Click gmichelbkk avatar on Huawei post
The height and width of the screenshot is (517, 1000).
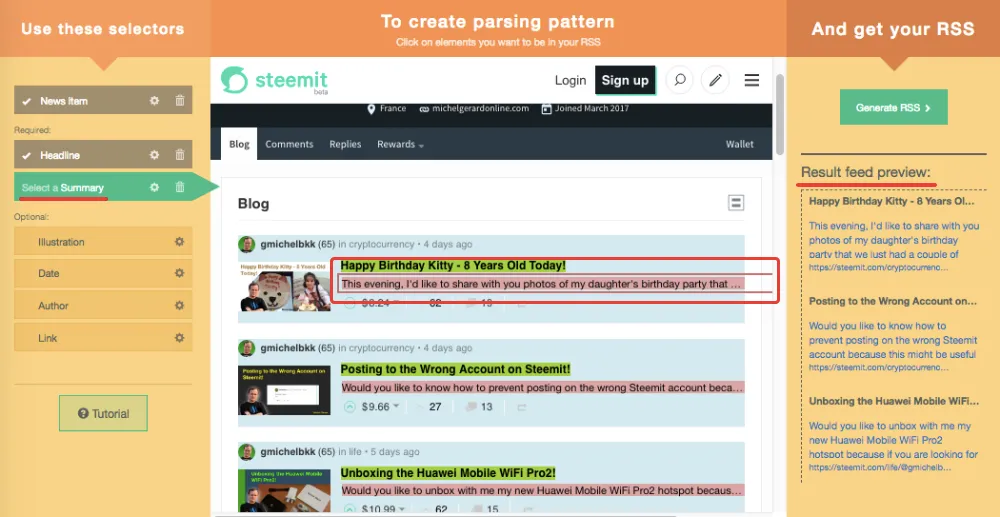pos(247,452)
